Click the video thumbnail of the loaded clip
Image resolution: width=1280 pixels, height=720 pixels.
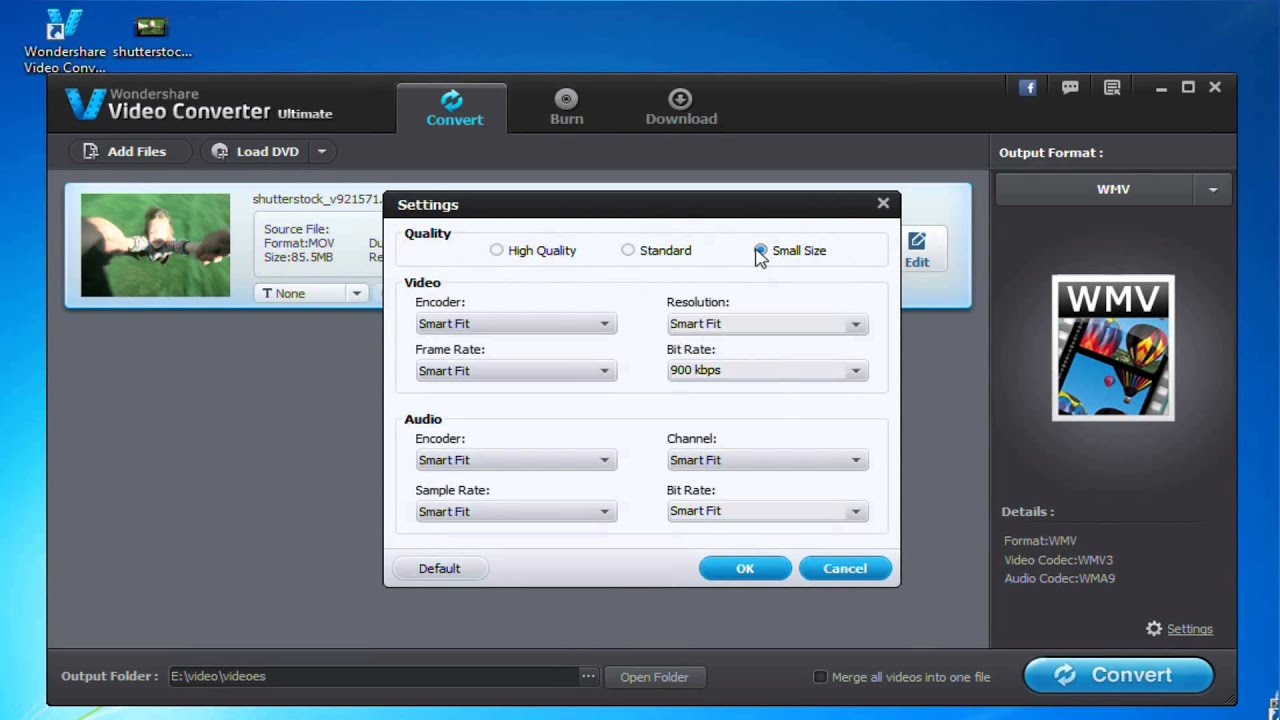[x=155, y=245]
